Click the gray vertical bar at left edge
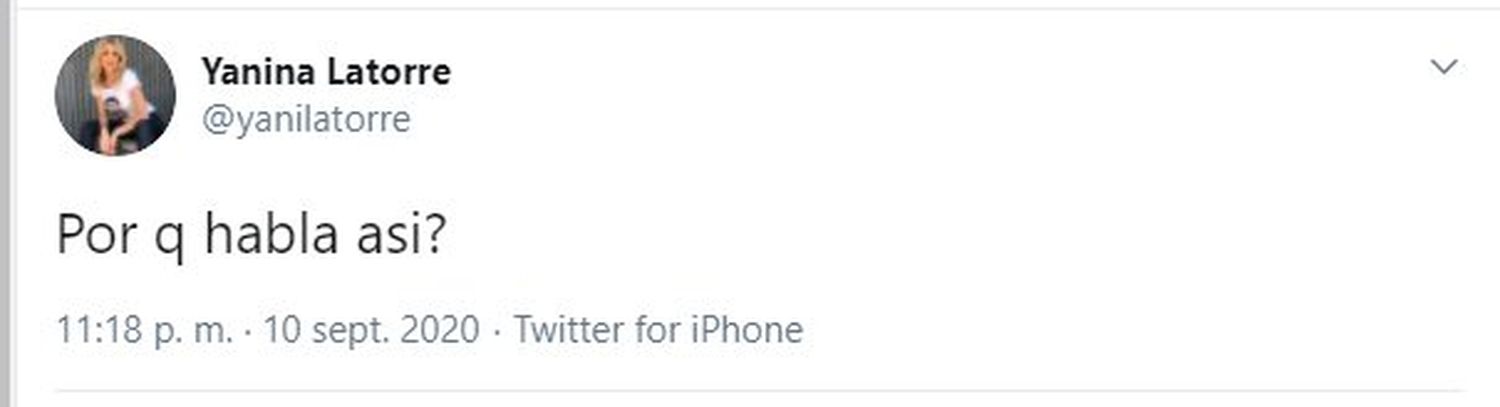 tap(5, 200)
